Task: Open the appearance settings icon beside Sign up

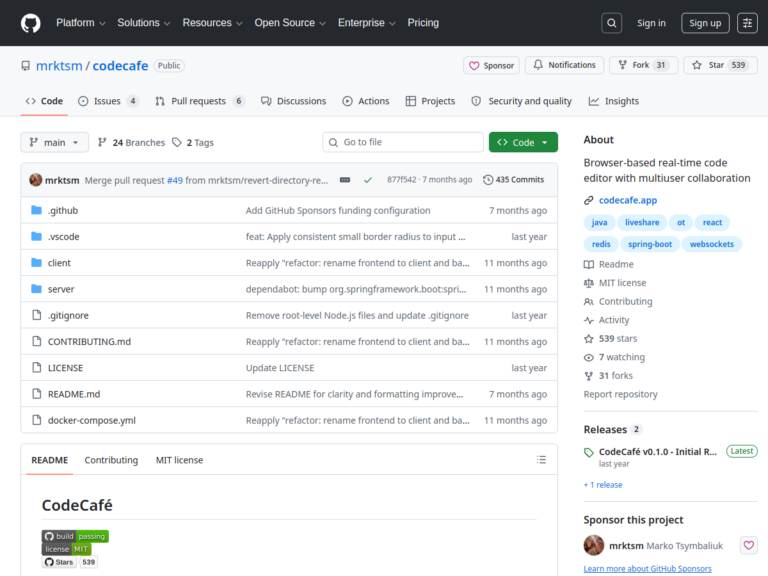Action: click(747, 23)
